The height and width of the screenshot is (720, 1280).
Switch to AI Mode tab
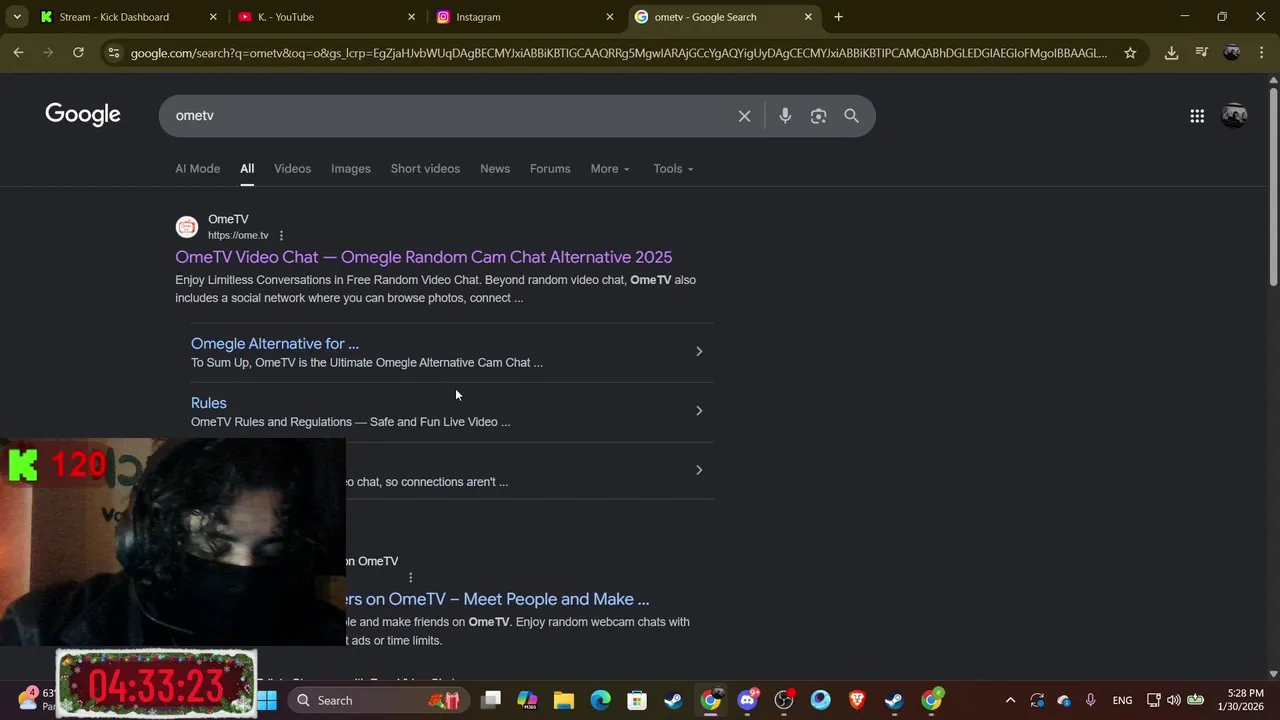197,169
